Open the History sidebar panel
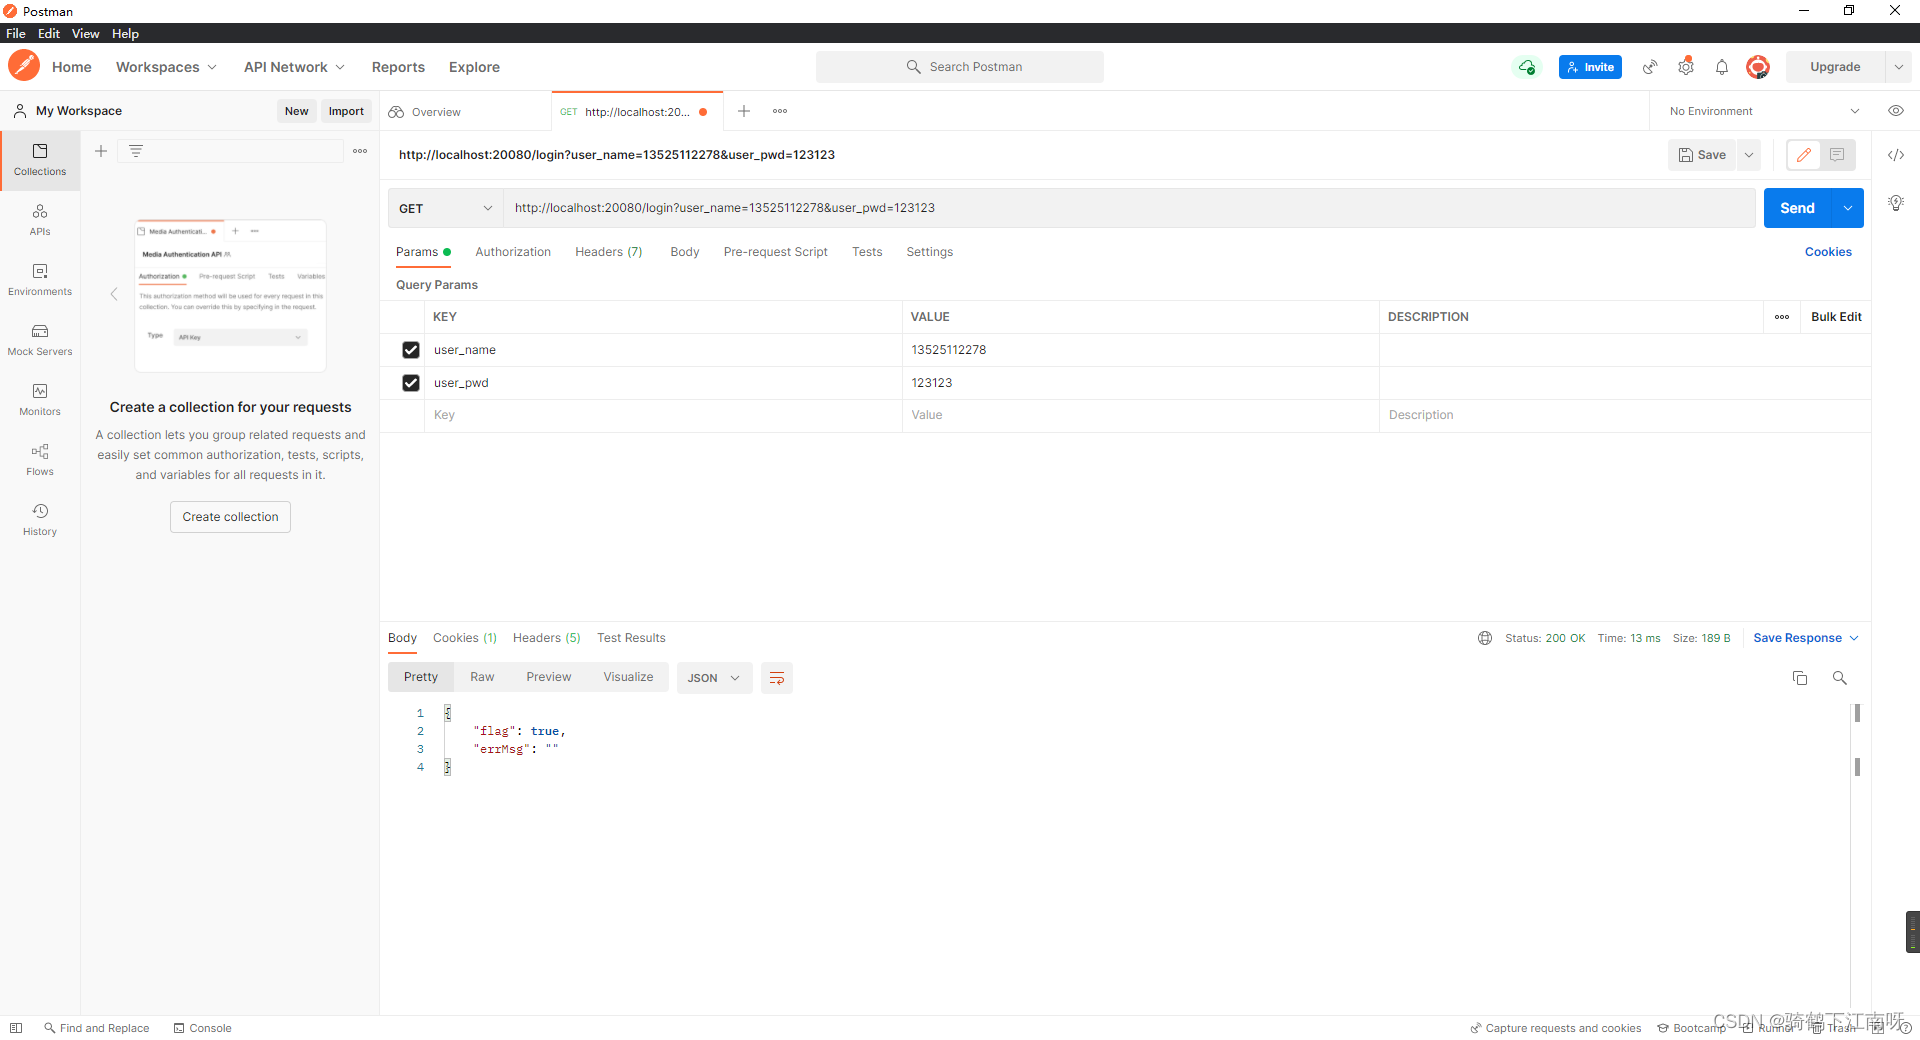Image resolution: width=1920 pixels, height=1040 pixels. [40, 520]
